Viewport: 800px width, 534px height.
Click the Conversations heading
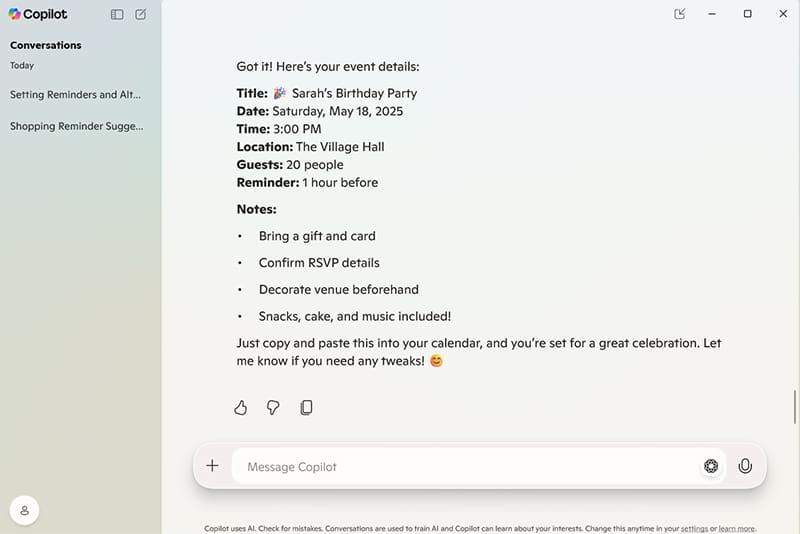pyautogui.click(x=45, y=45)
